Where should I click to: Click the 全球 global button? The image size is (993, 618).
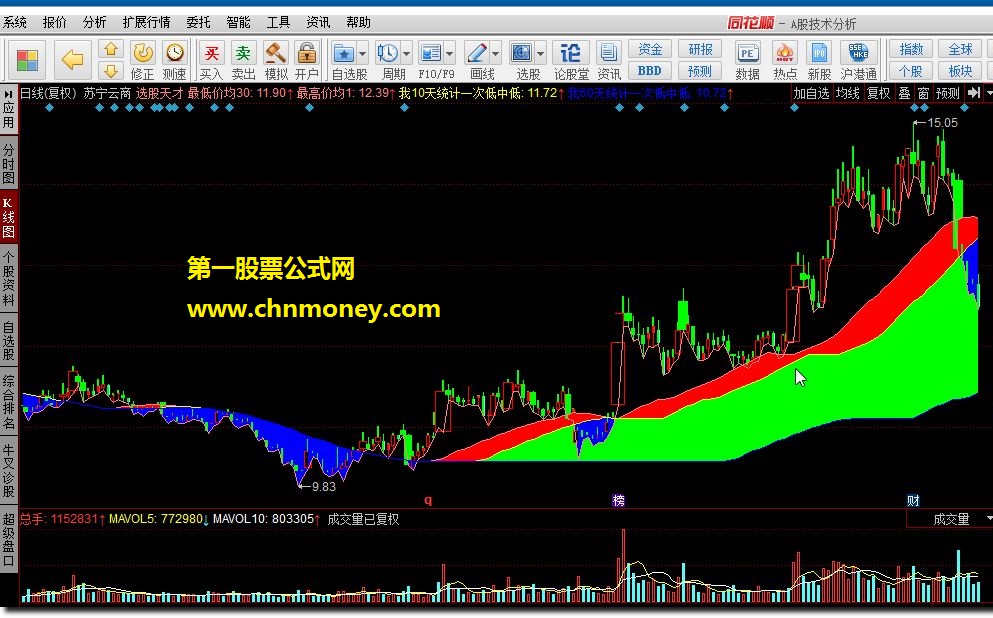960,49
